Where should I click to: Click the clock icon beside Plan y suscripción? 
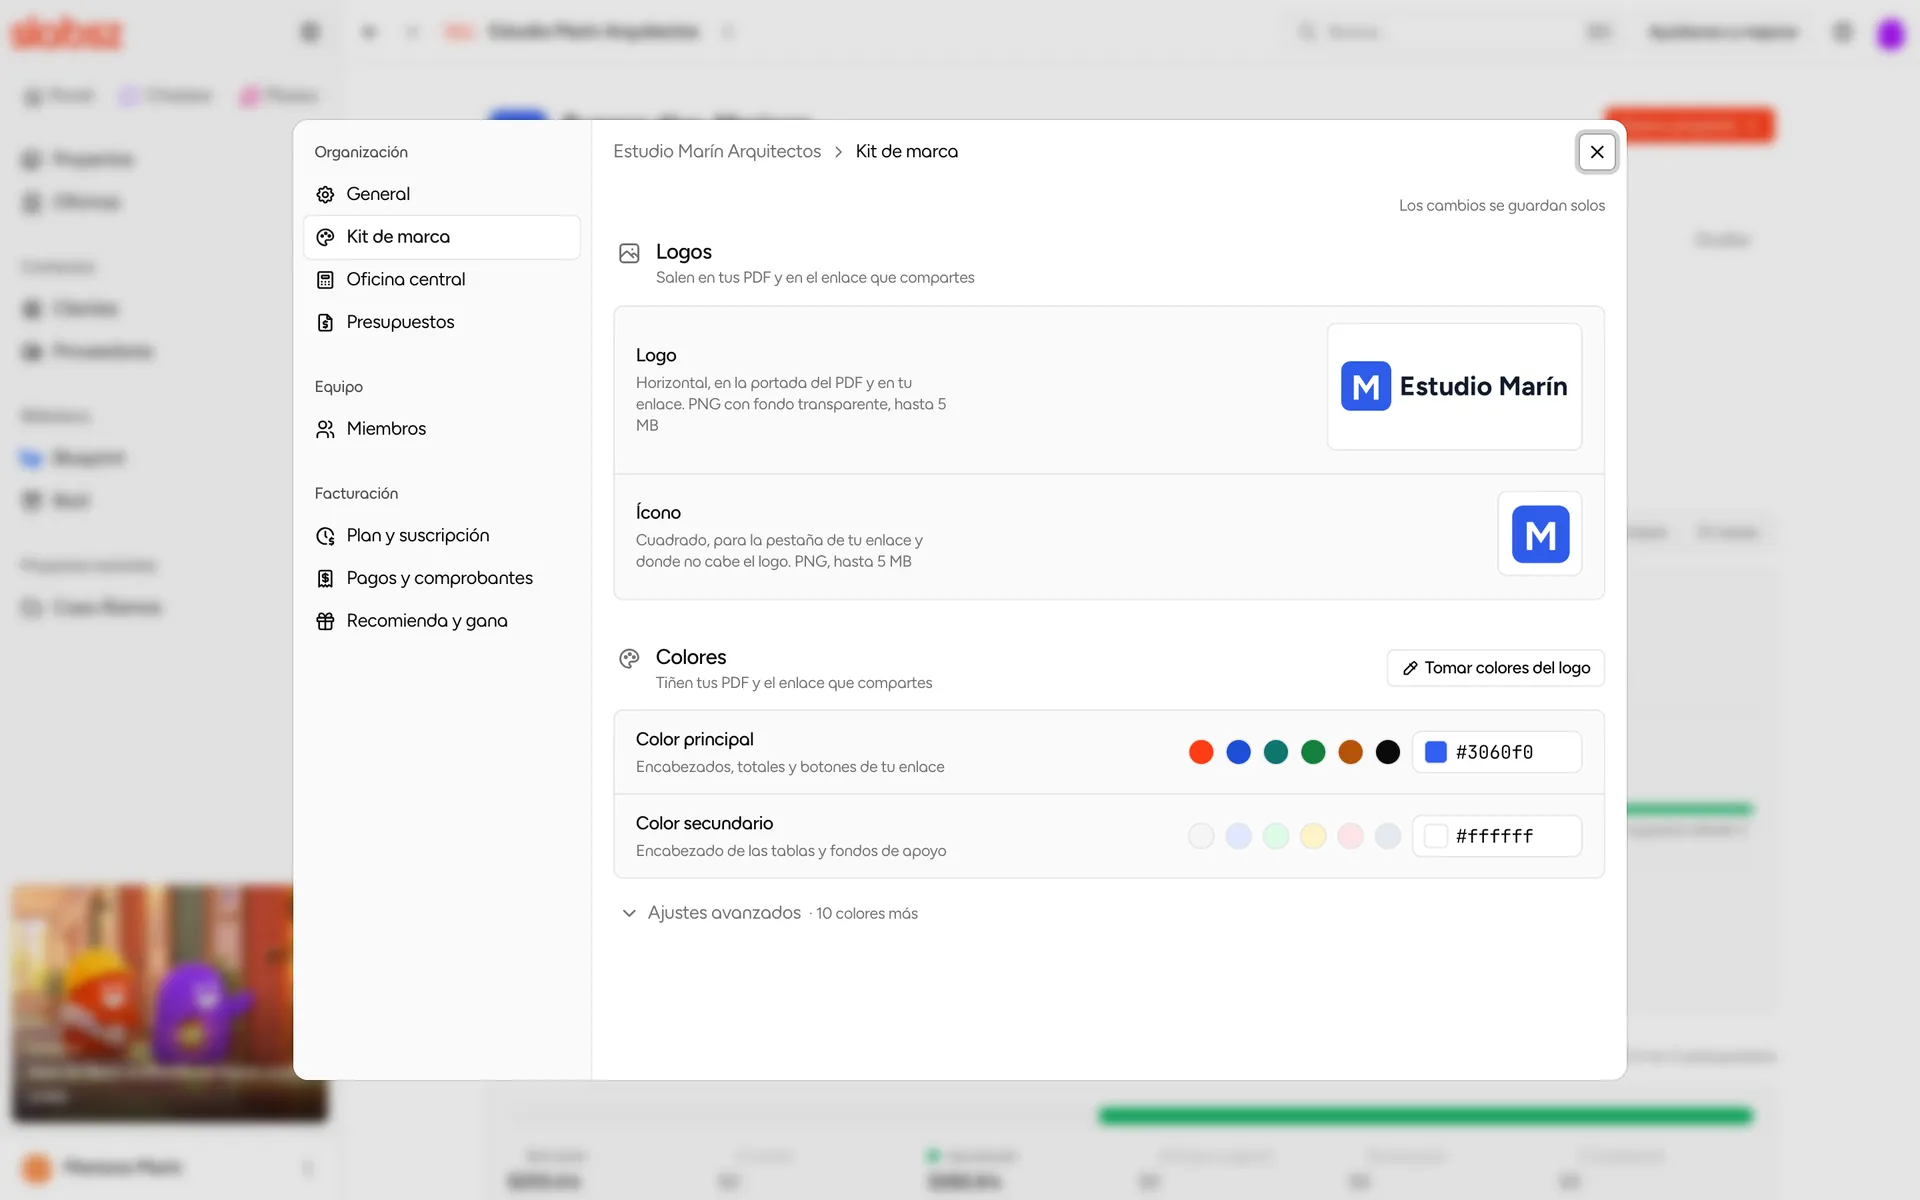pos(325,536)
